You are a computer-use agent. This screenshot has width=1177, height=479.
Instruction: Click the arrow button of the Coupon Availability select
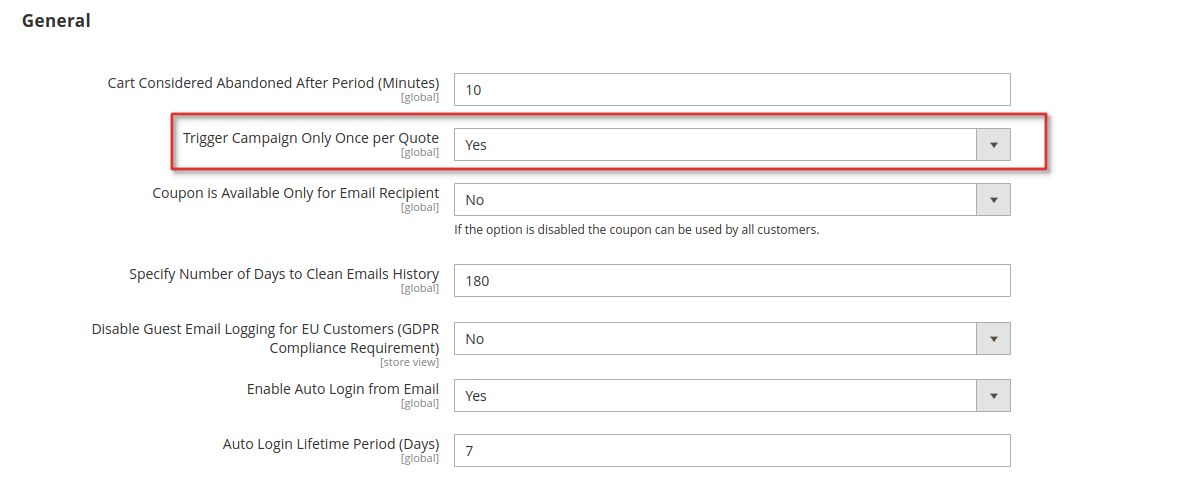pyautogui.click(x=993, y=200)
